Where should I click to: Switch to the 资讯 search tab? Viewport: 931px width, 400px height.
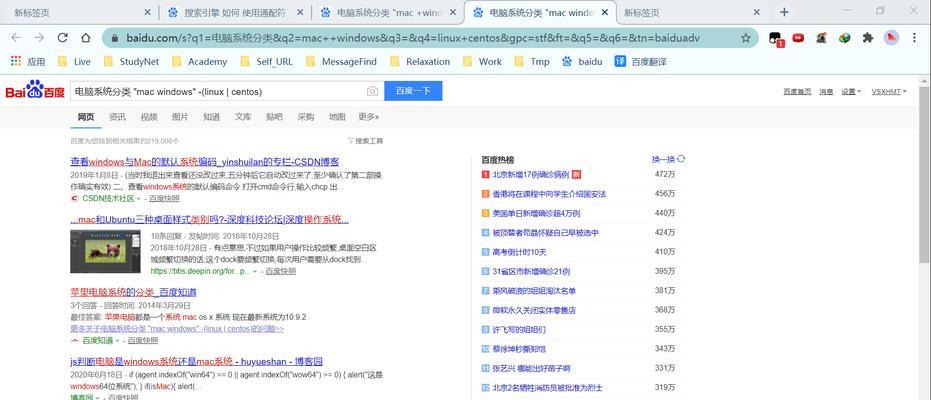pos(117,117)
